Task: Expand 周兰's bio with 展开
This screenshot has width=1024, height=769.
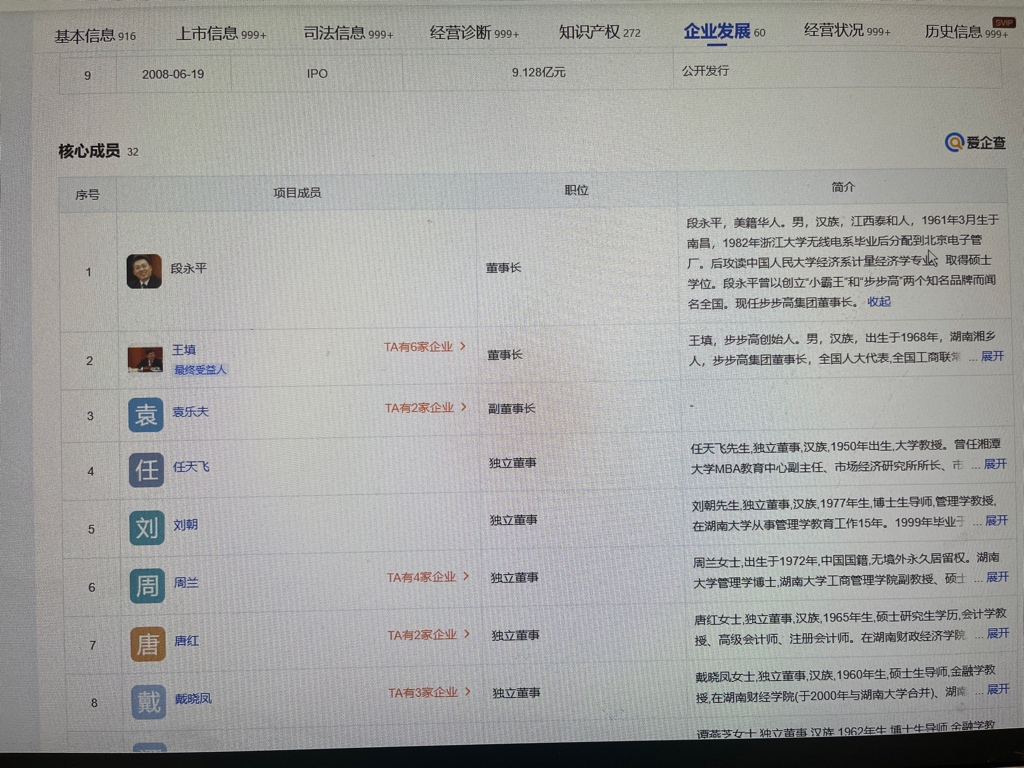Action: 997,577
